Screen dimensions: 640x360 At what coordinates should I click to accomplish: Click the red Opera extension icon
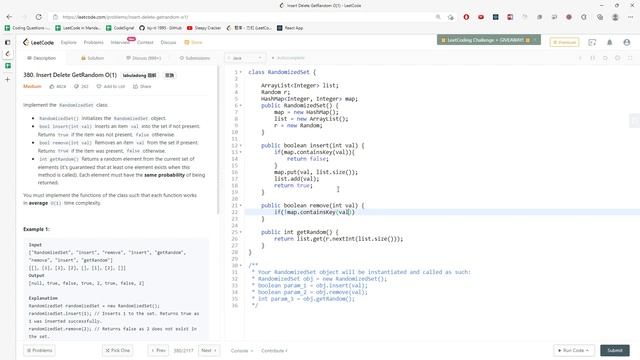tap(466, 17)
